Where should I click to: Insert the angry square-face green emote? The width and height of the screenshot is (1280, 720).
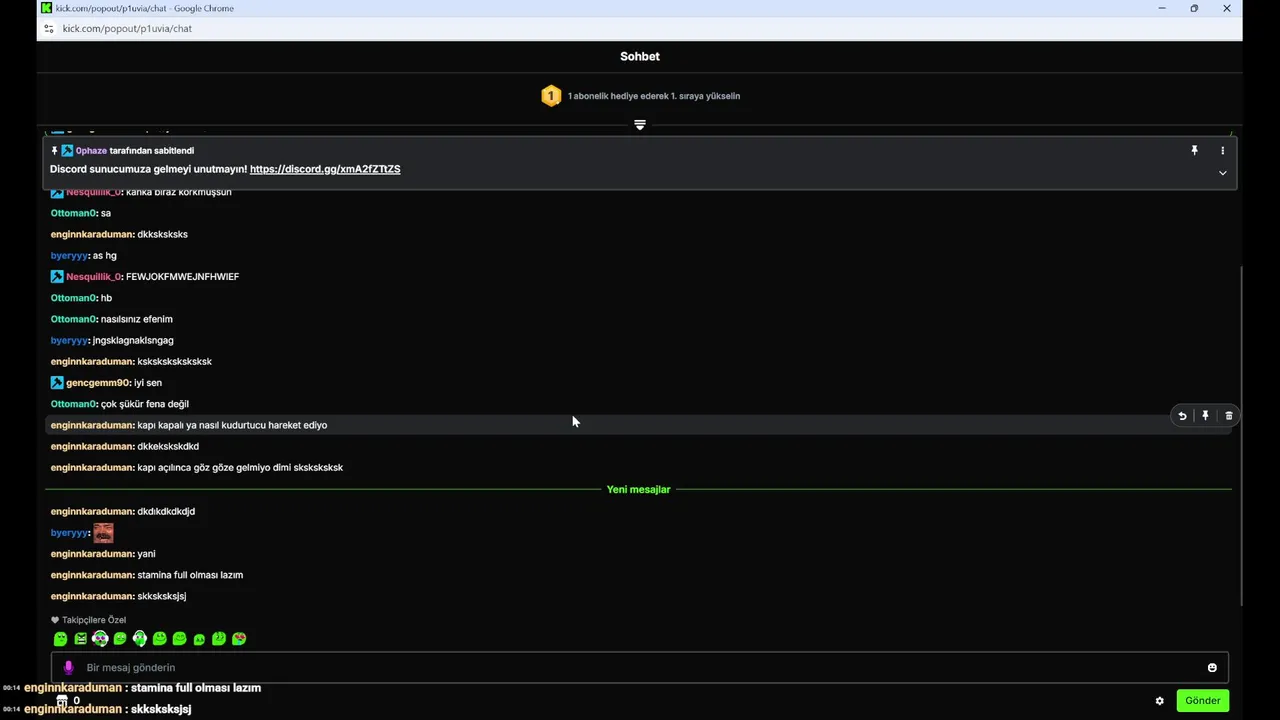pyautogui.click(x=81, y=639)
